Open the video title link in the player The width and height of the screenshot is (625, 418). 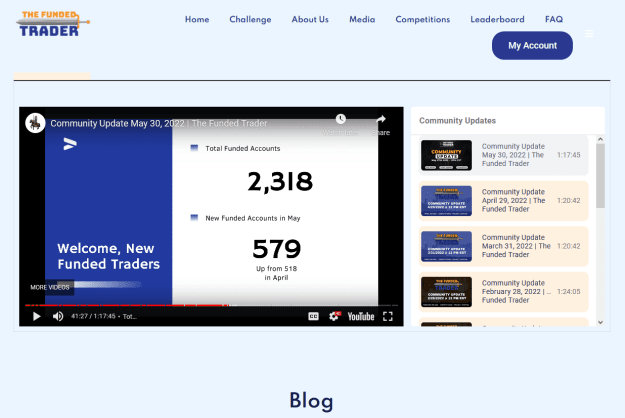(159, 124)
